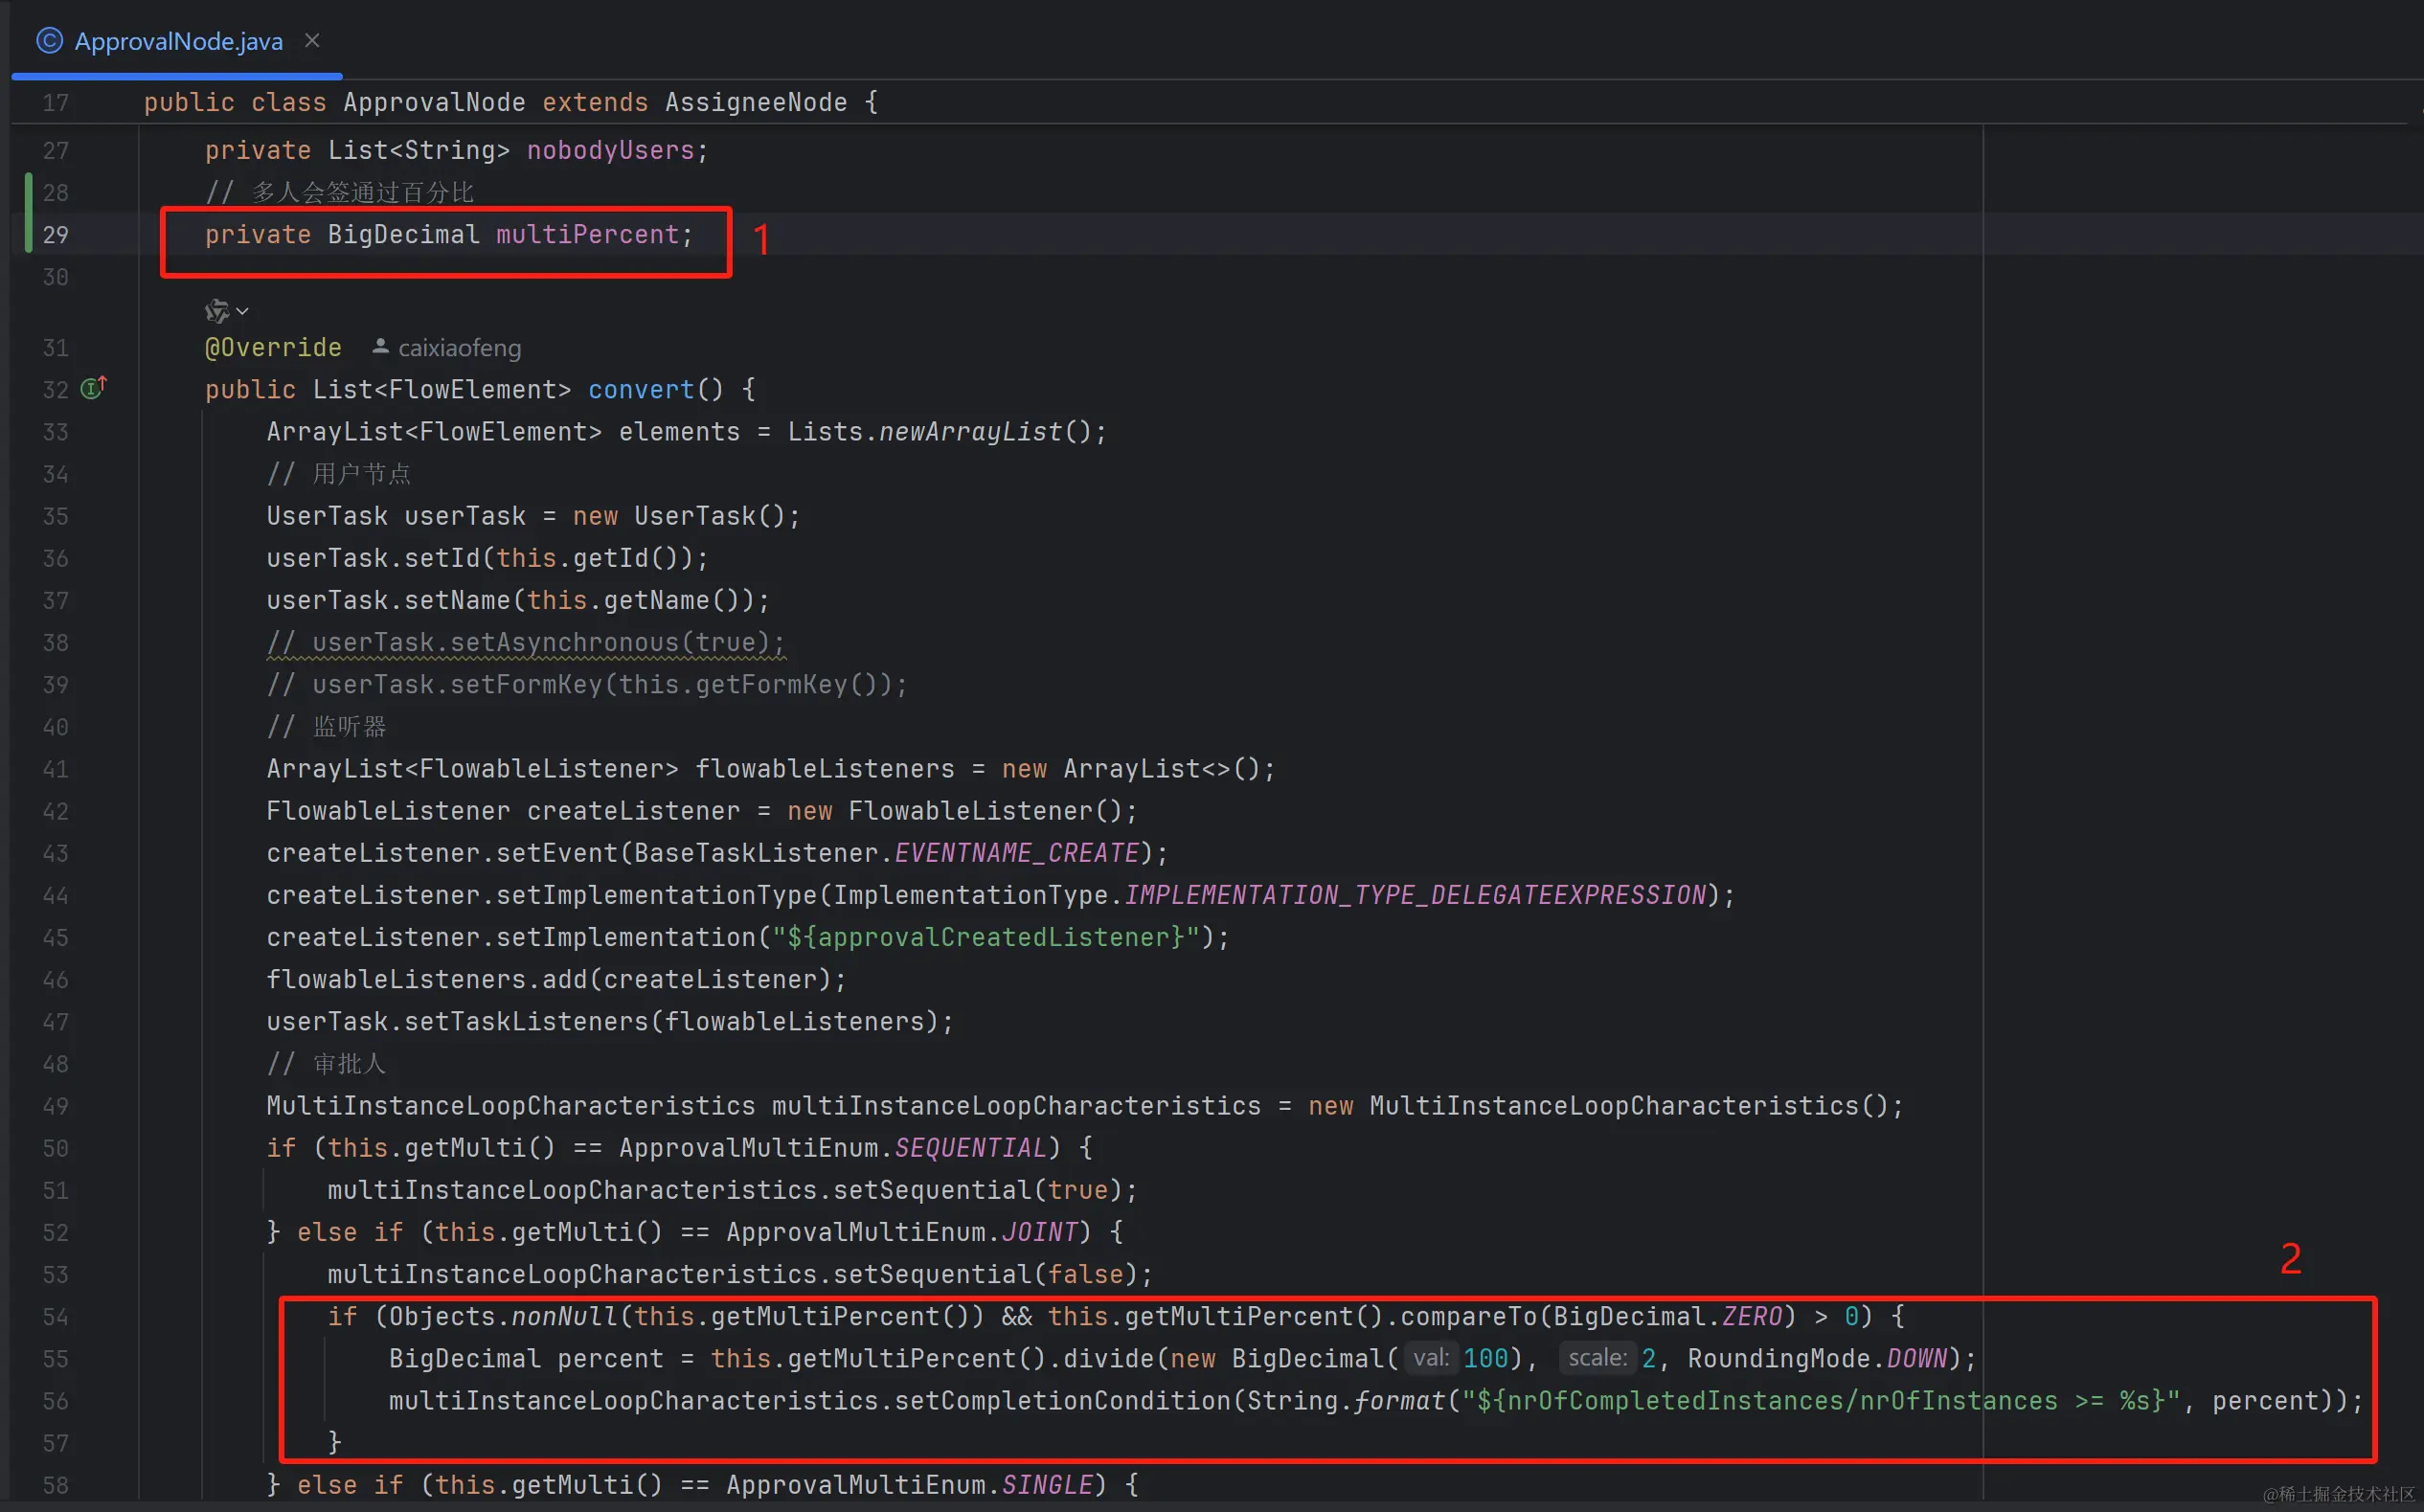This screenshot has height=1512, width=2424.
Task: Click the user icon beside caixiaofeng
Action: pos(381,346)
